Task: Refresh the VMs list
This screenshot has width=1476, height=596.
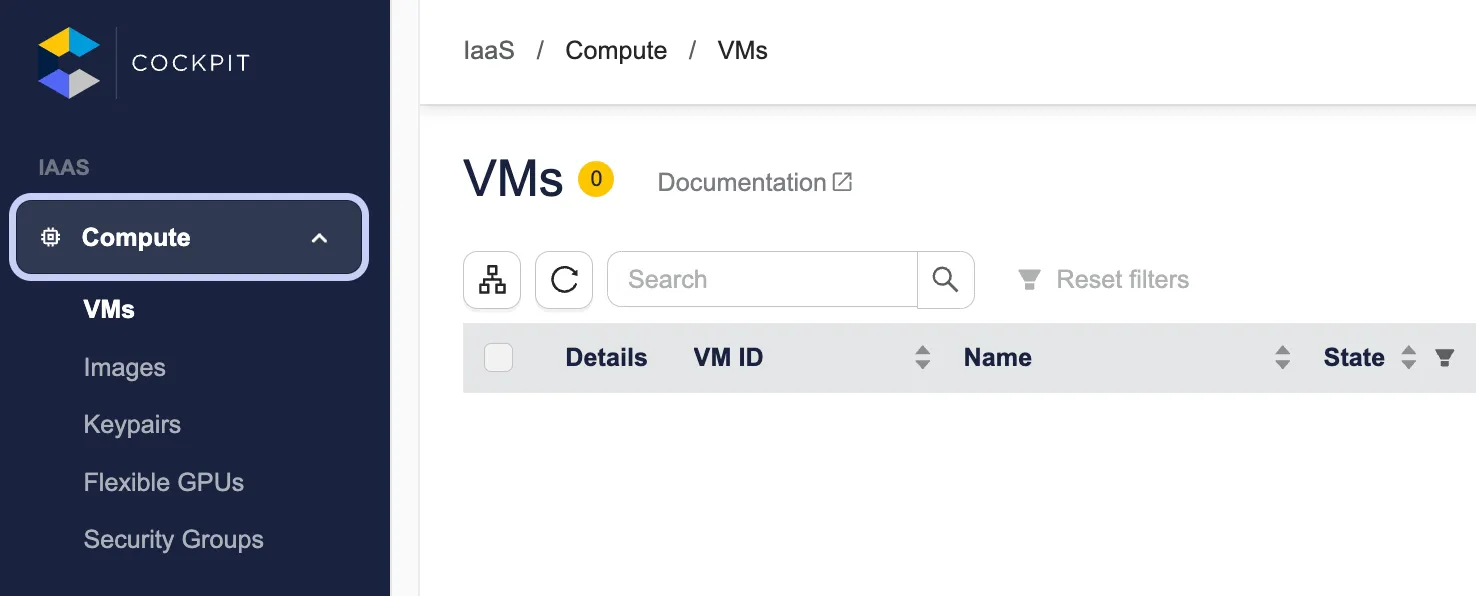Action: click(563, 280)
